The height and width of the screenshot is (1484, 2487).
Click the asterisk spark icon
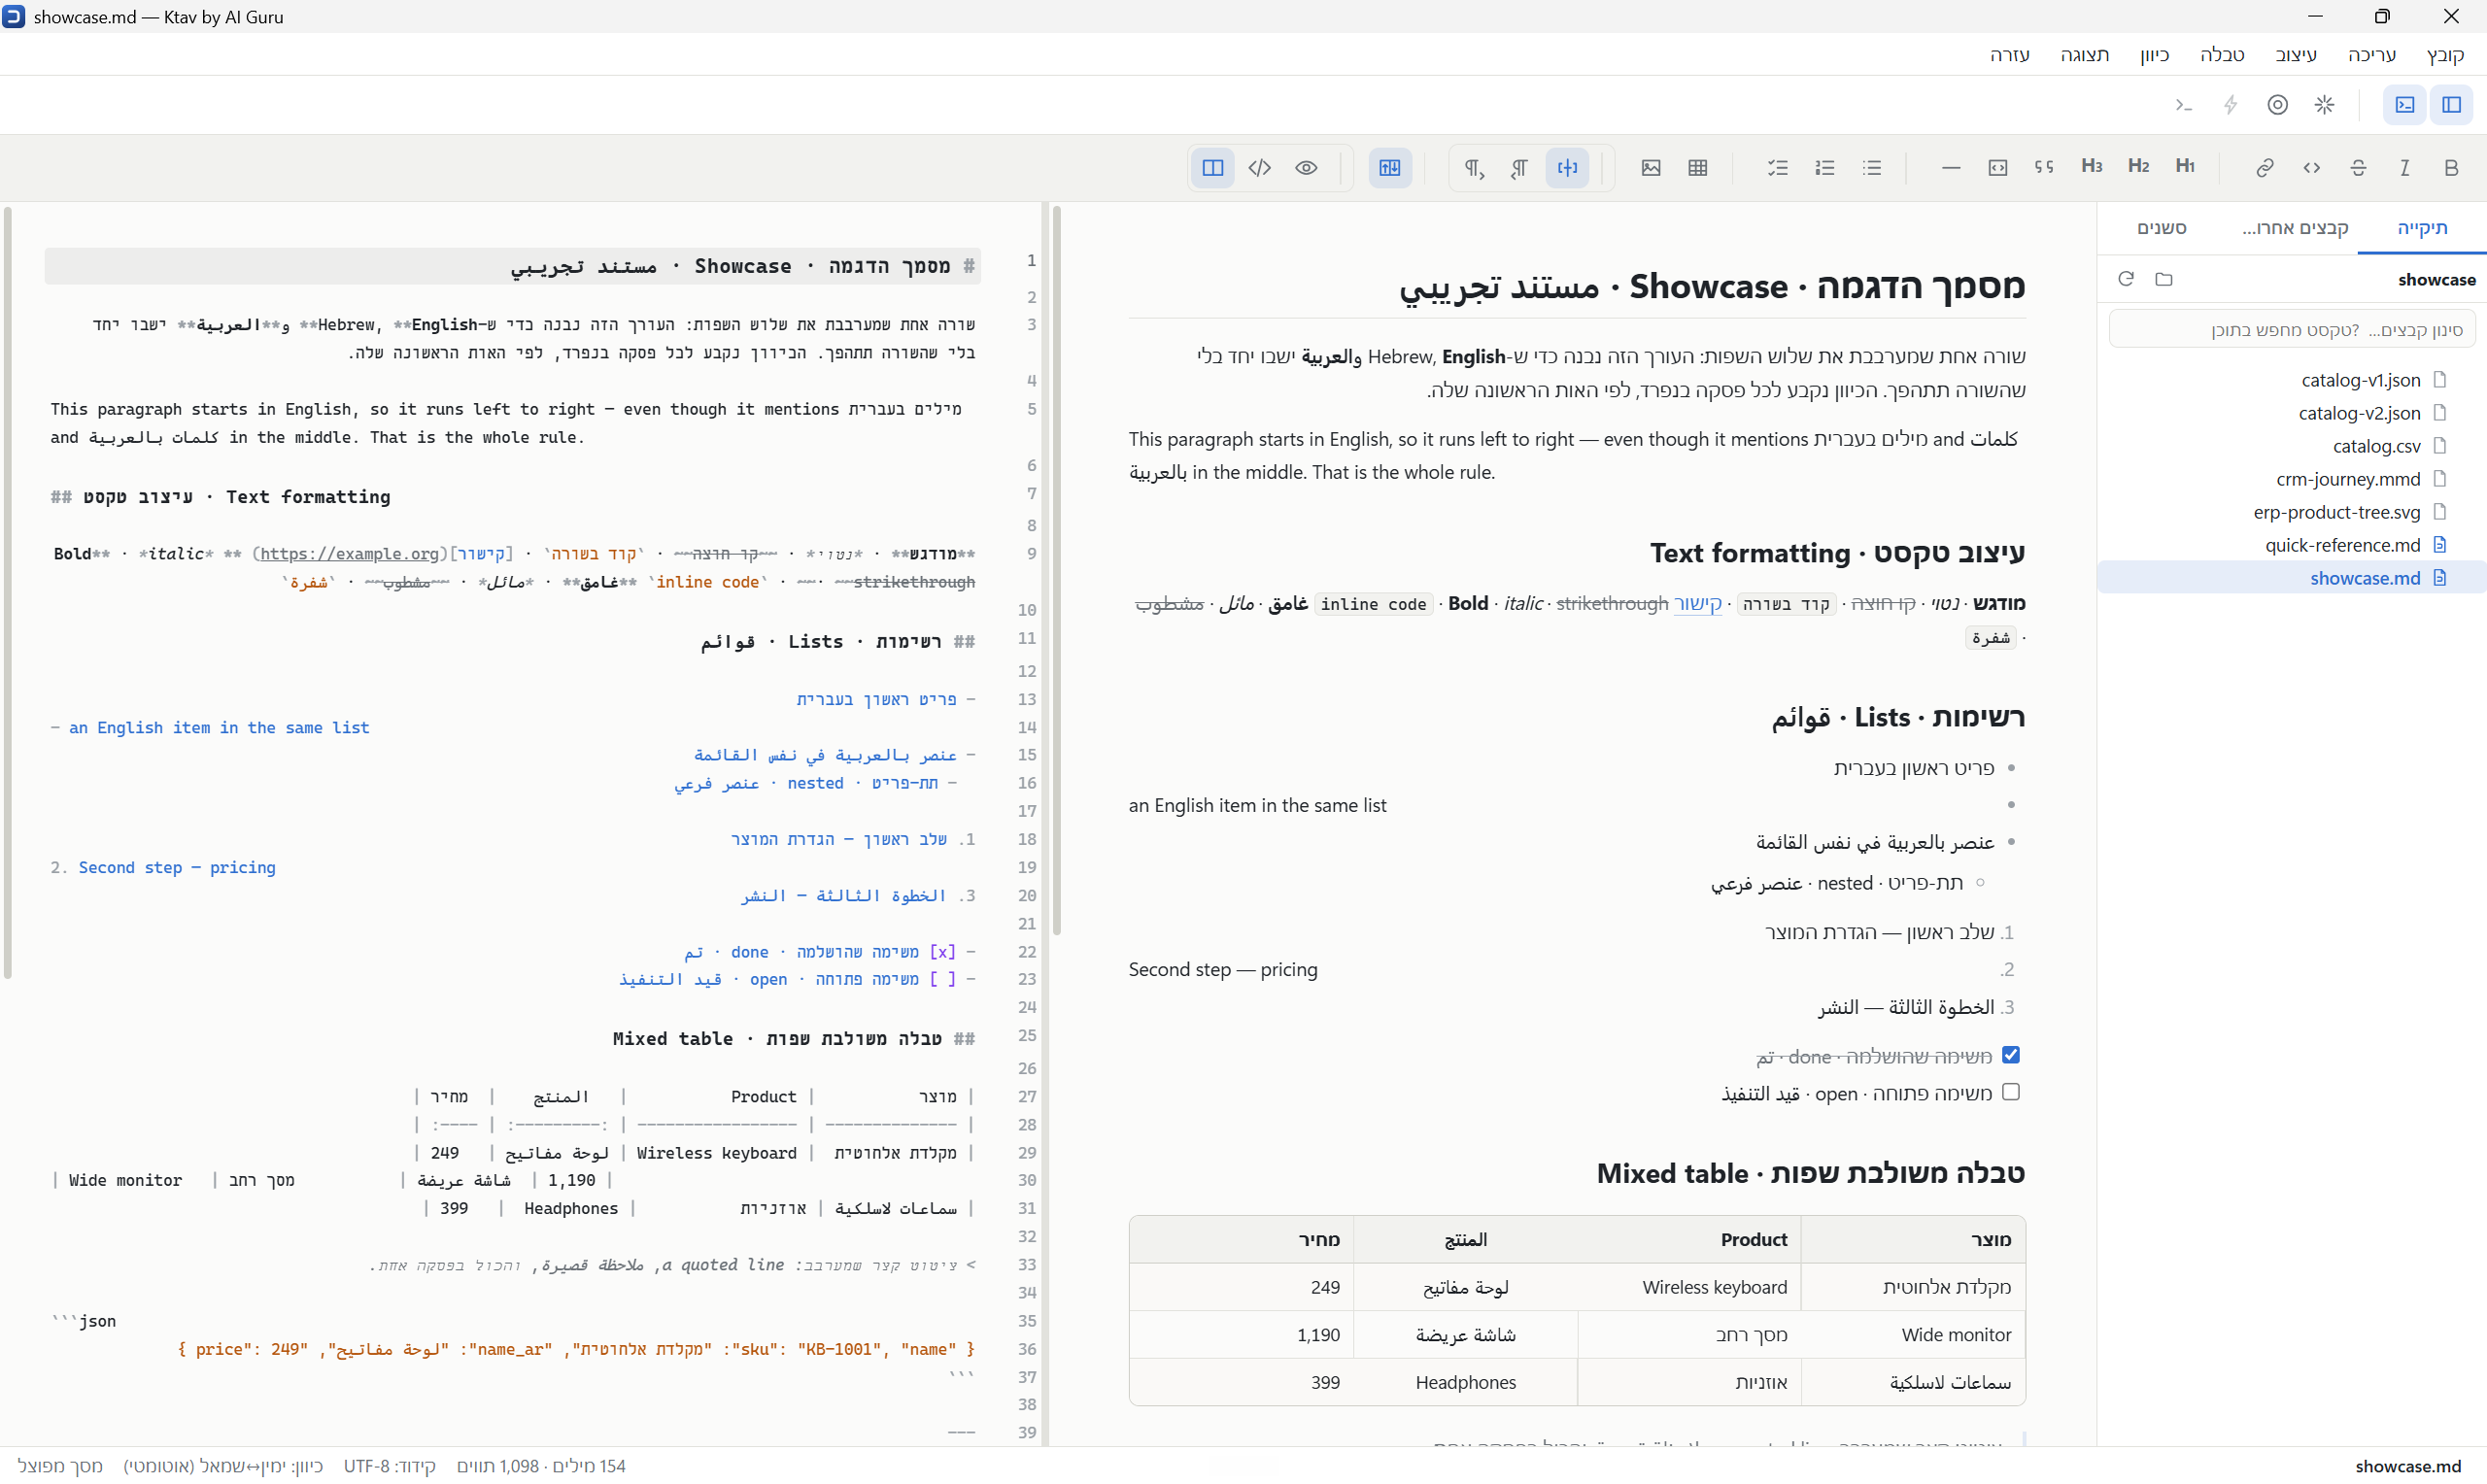2324,105
